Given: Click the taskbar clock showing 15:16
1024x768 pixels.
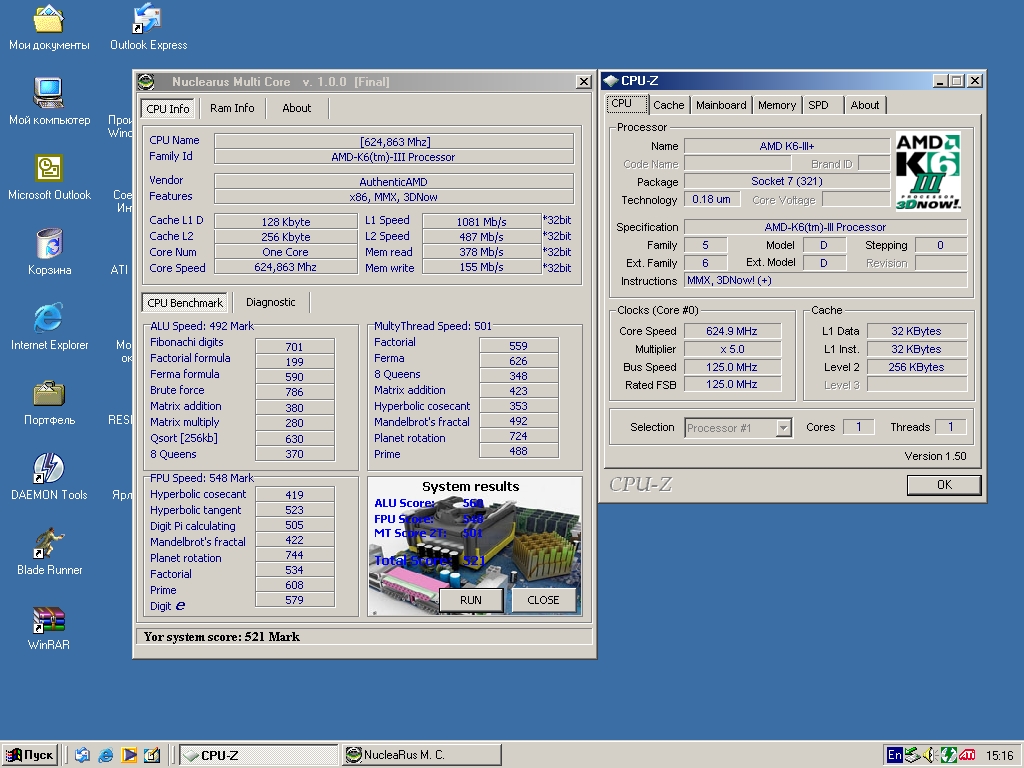Looking at the screenshot, I should click(x=1000, y=756).
